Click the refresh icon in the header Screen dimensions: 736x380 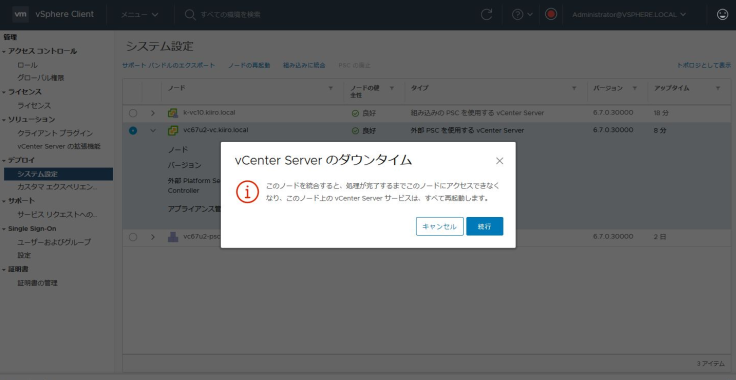486,15
